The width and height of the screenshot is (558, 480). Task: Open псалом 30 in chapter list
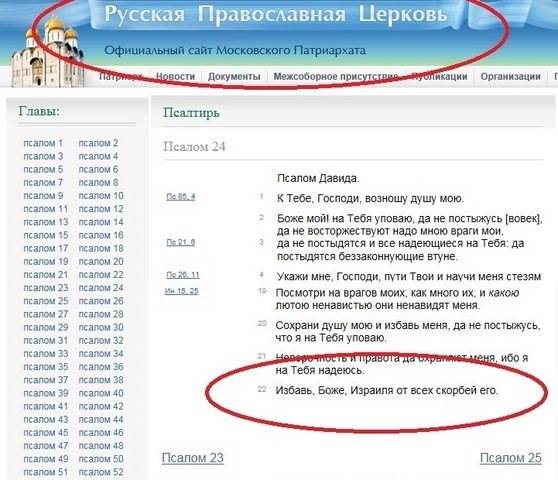coord(101,327)
